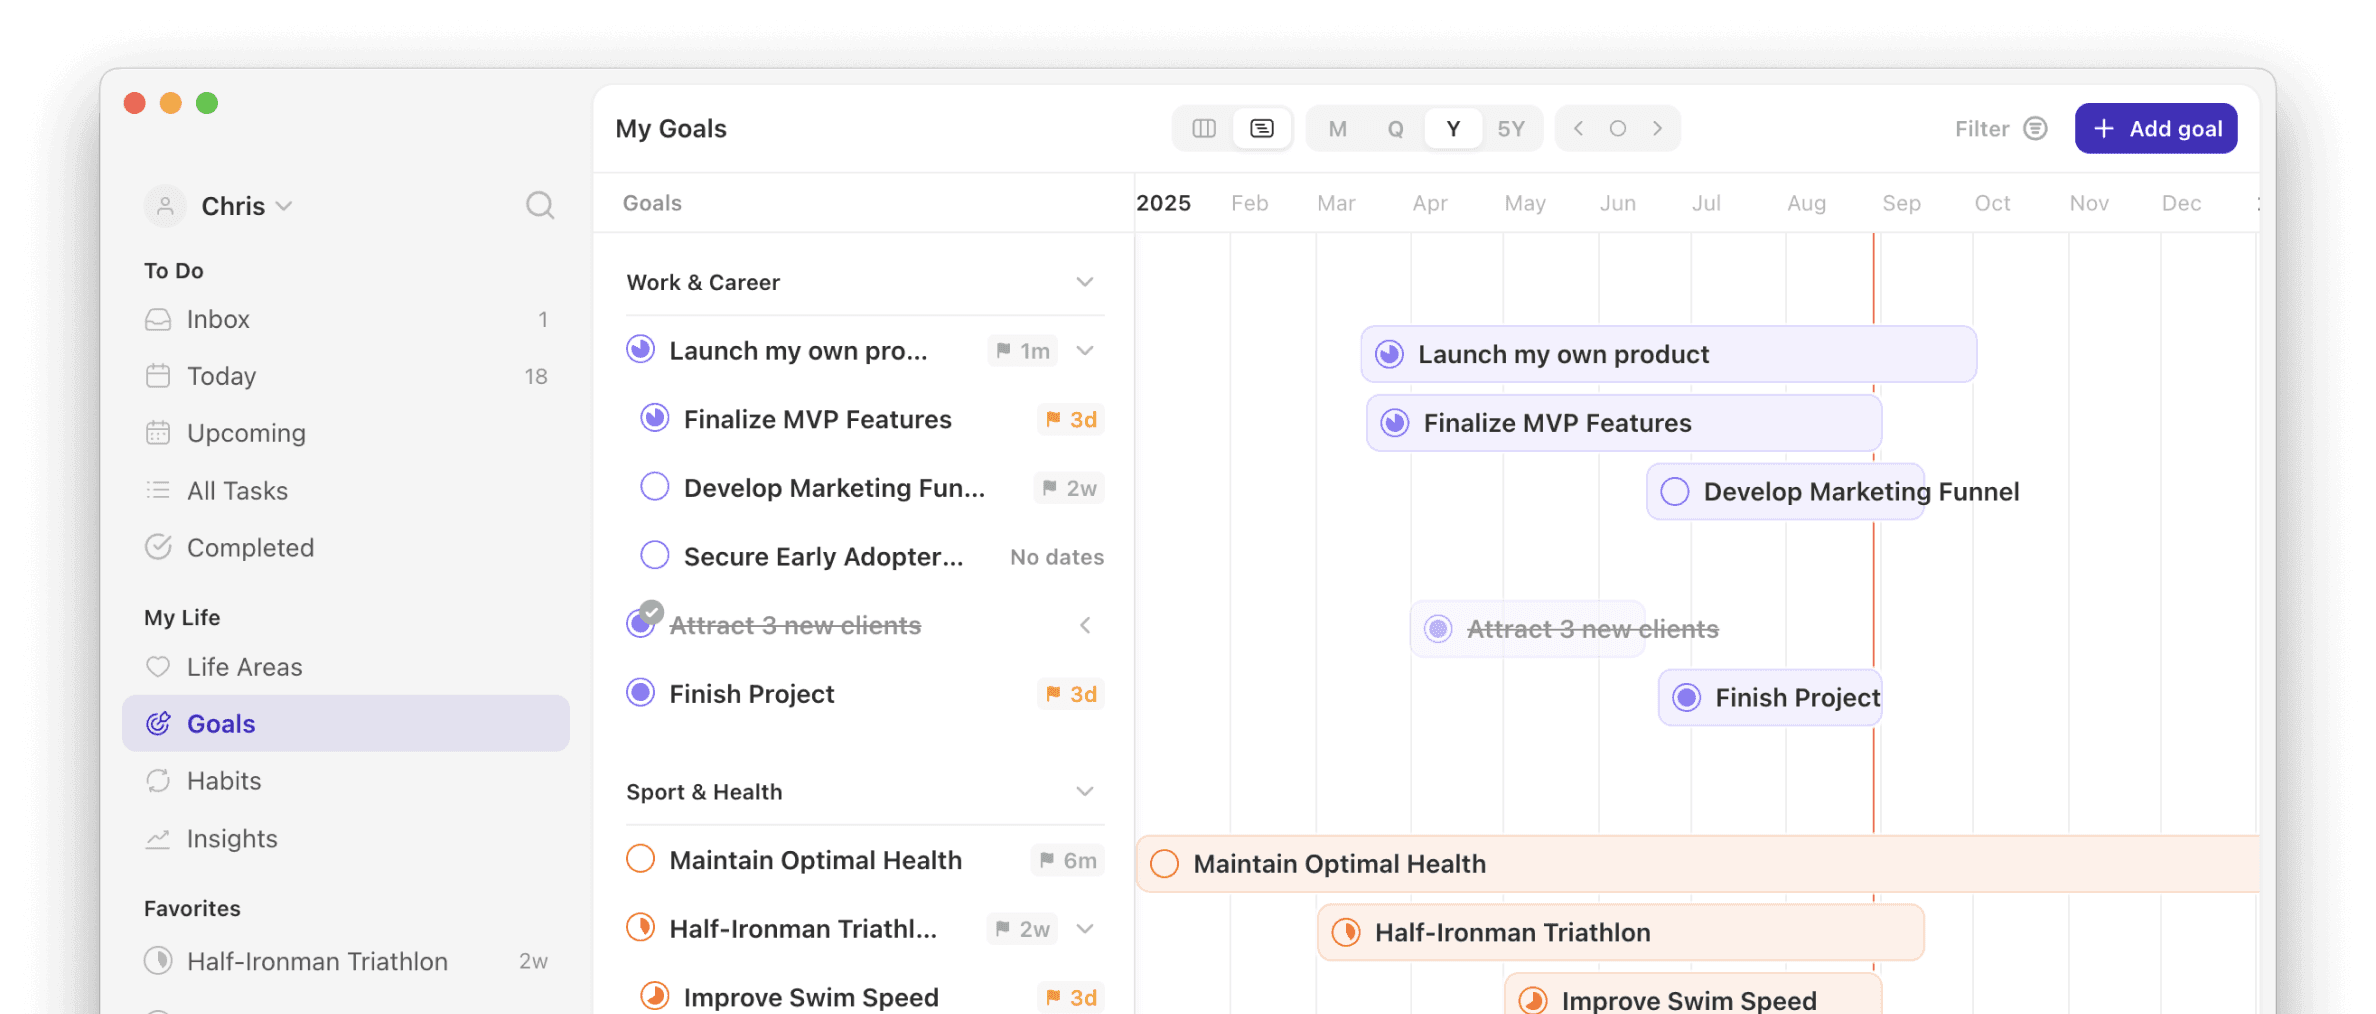Click the 2025 year header label
Image resolution: width=2376 pixels, height=1014 pixels.
[x=1163, y=203]
